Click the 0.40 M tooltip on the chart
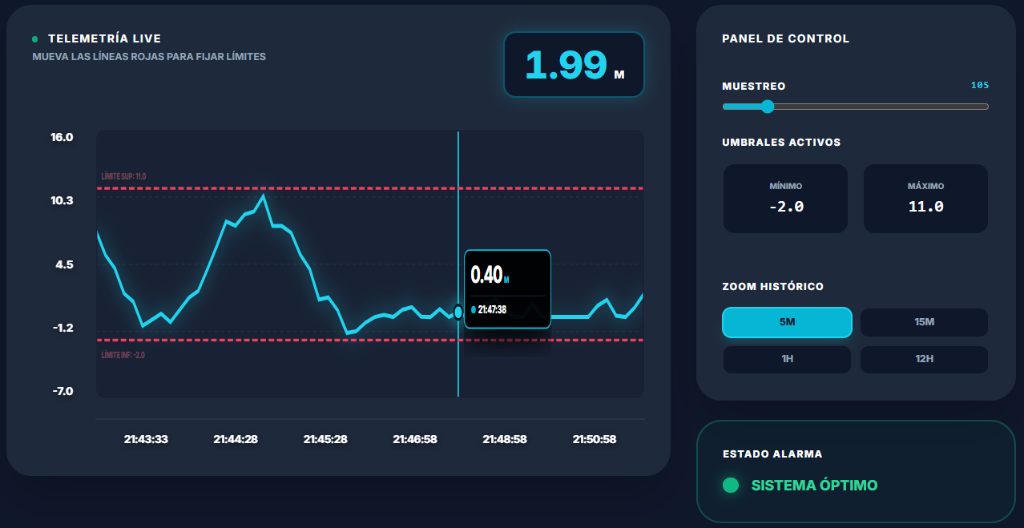Screen dimensions: 1024x528 [507, 289]
